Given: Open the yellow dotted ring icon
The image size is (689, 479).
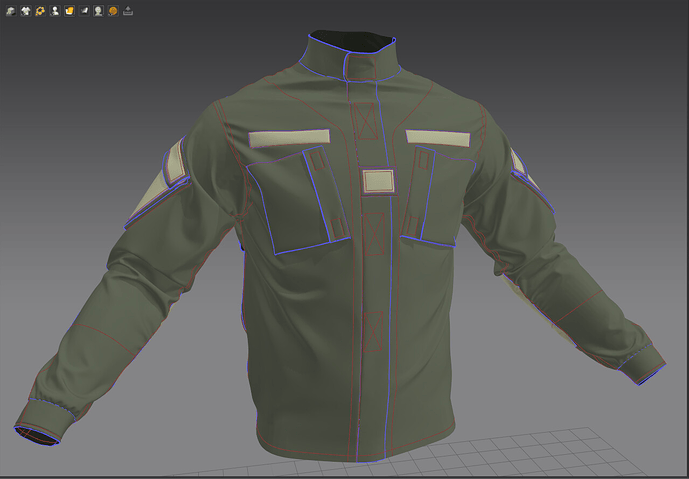Looking at the screenshot, I should tap(40, 11).
